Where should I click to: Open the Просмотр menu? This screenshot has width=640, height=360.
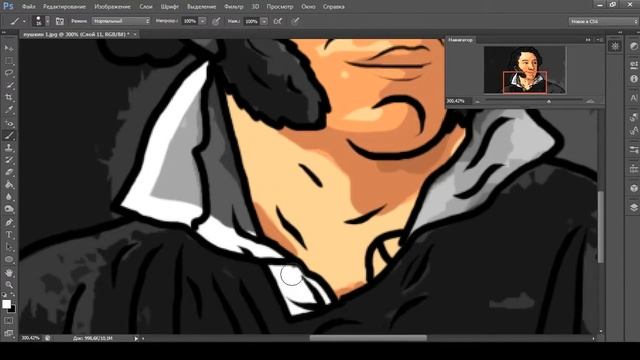tap(280, 7)
